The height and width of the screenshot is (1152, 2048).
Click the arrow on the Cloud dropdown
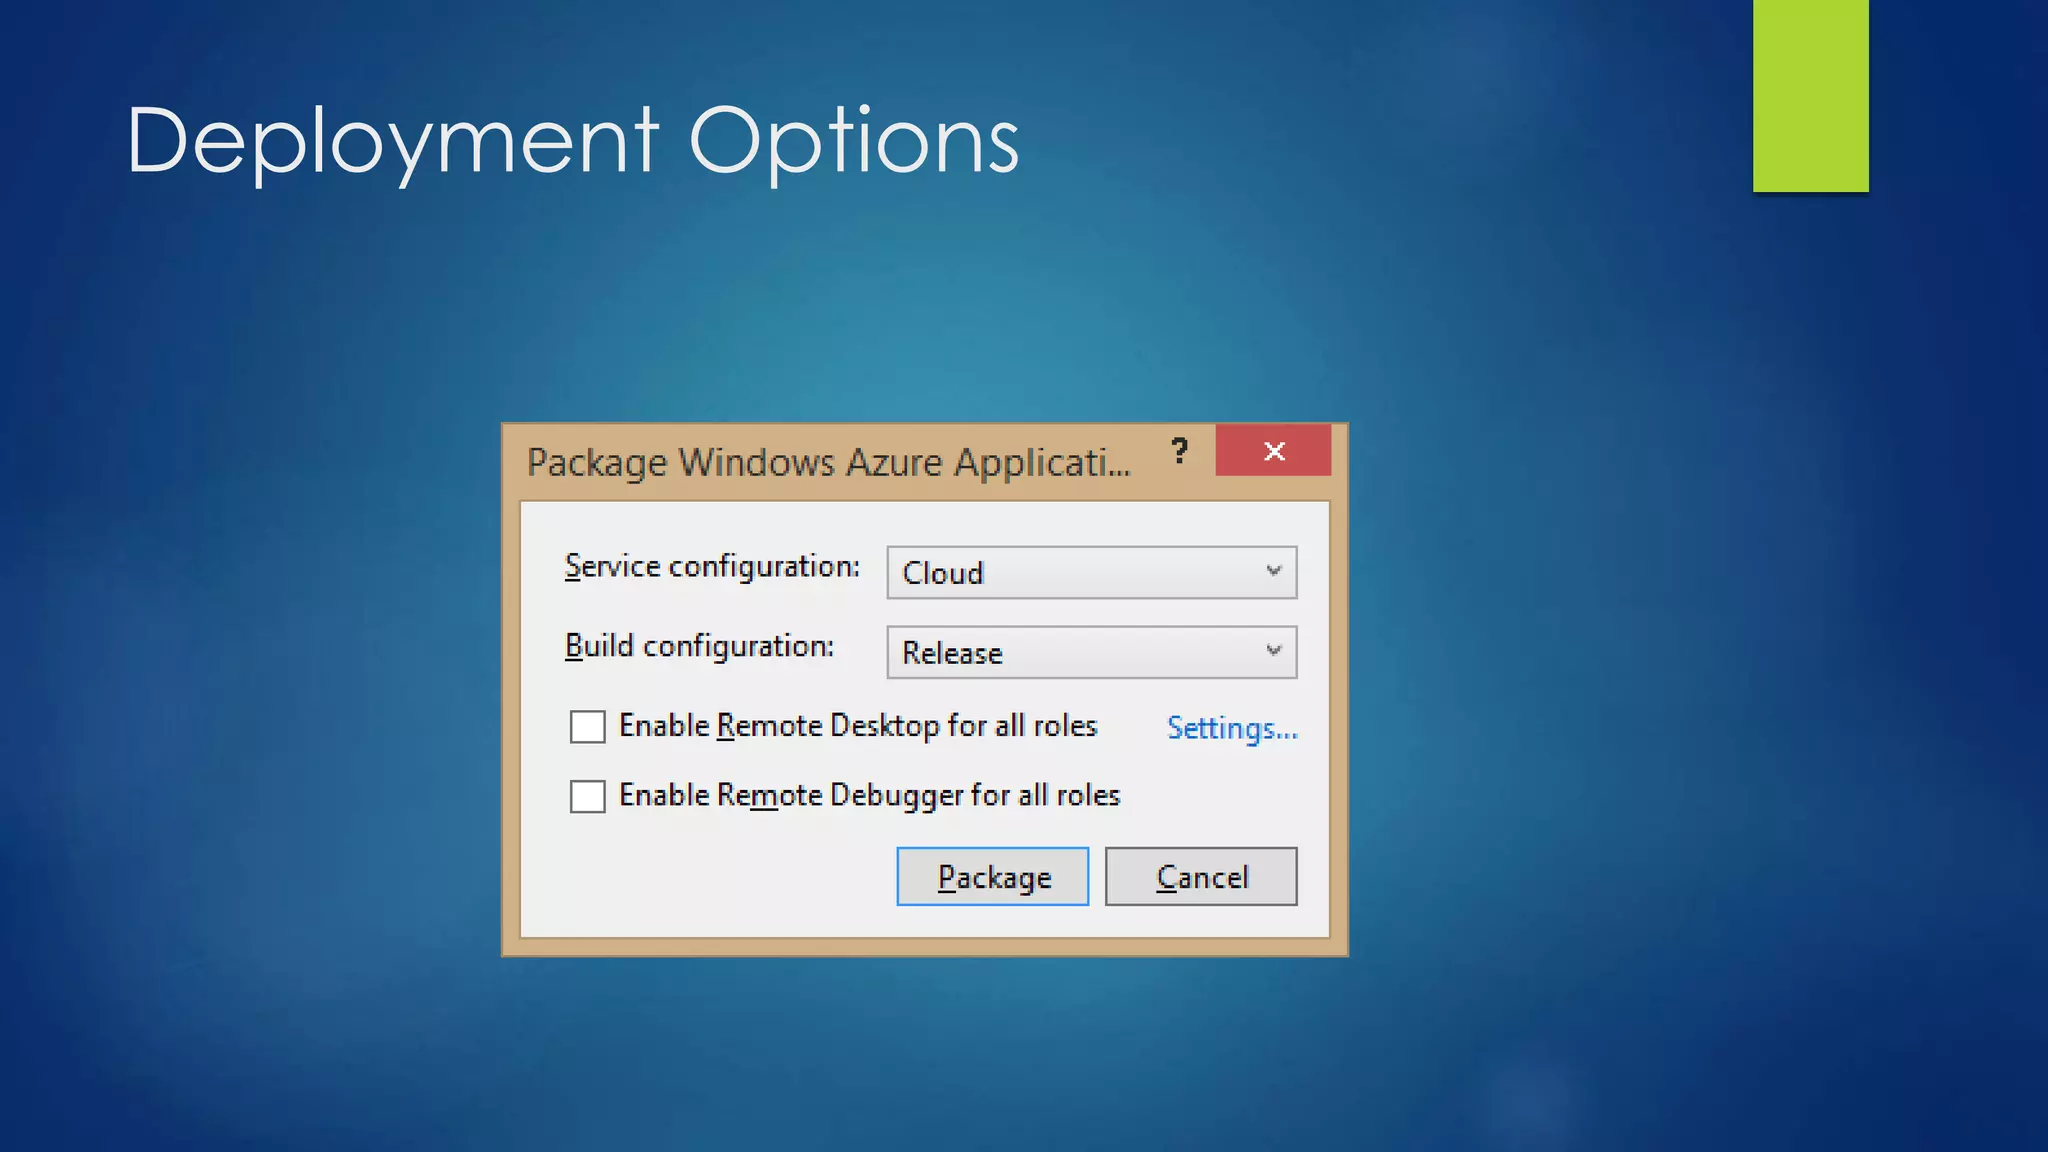pos(1273,571)
